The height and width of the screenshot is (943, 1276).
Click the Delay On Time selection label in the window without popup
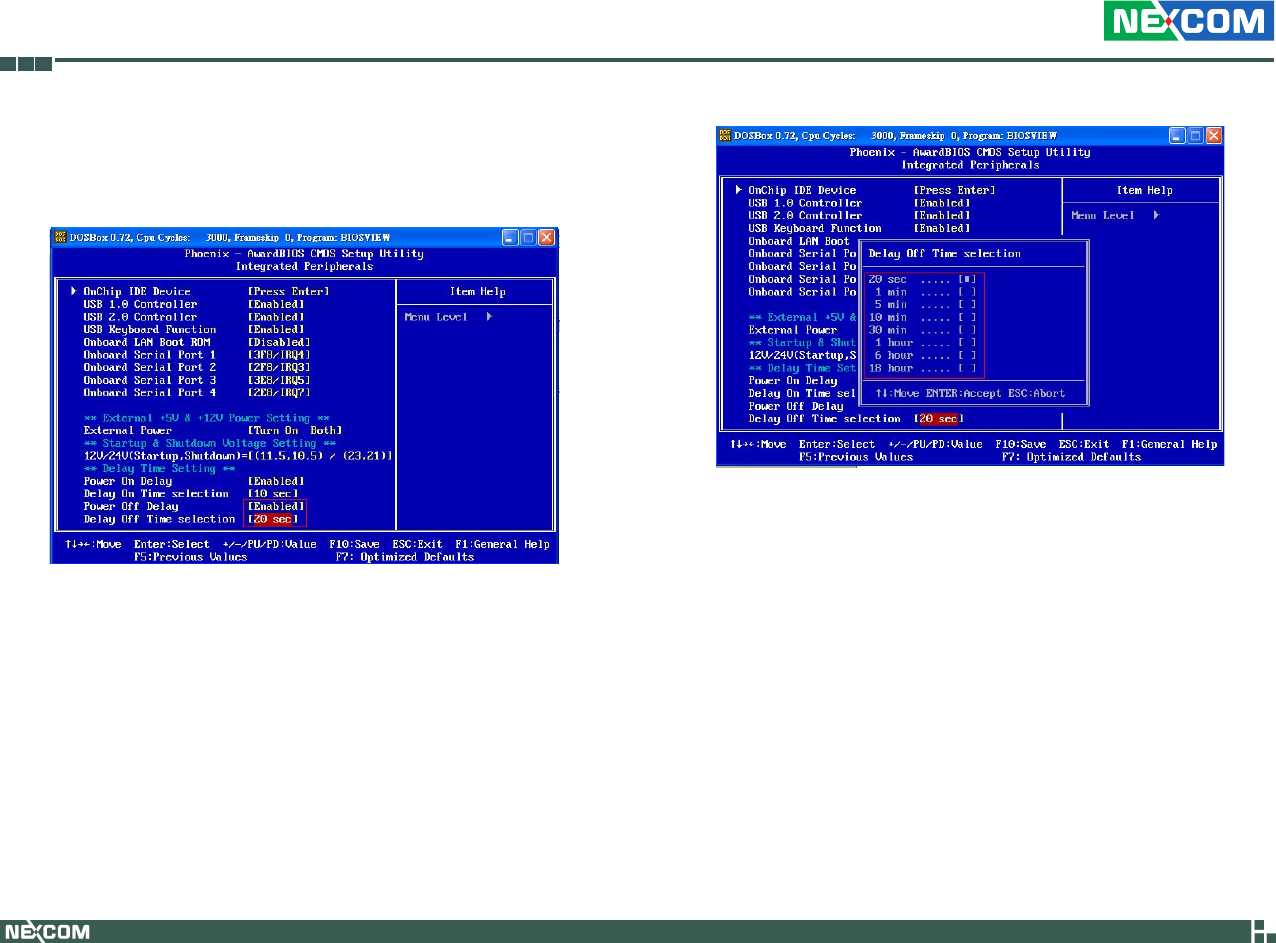(156, 494)
